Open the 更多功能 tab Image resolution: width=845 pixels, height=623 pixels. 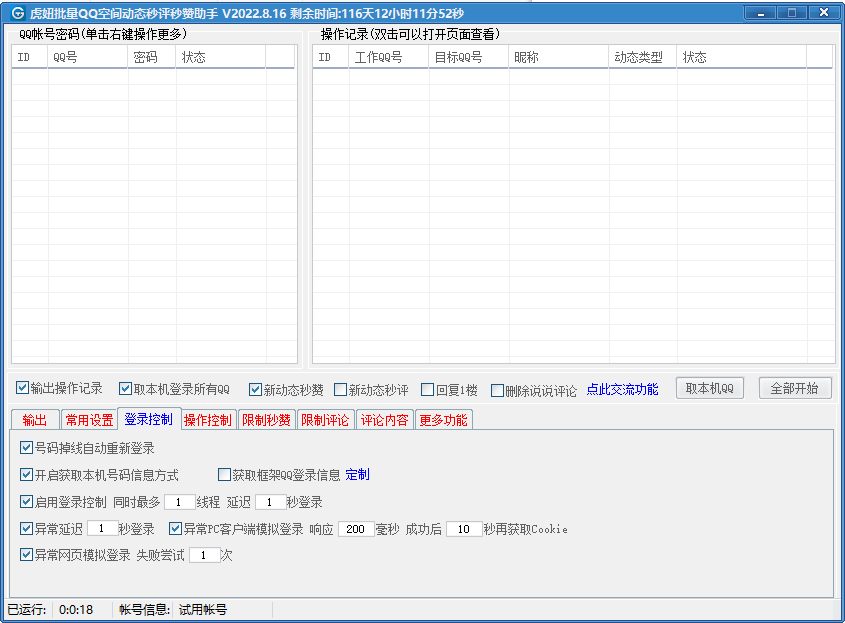(444, 420)
